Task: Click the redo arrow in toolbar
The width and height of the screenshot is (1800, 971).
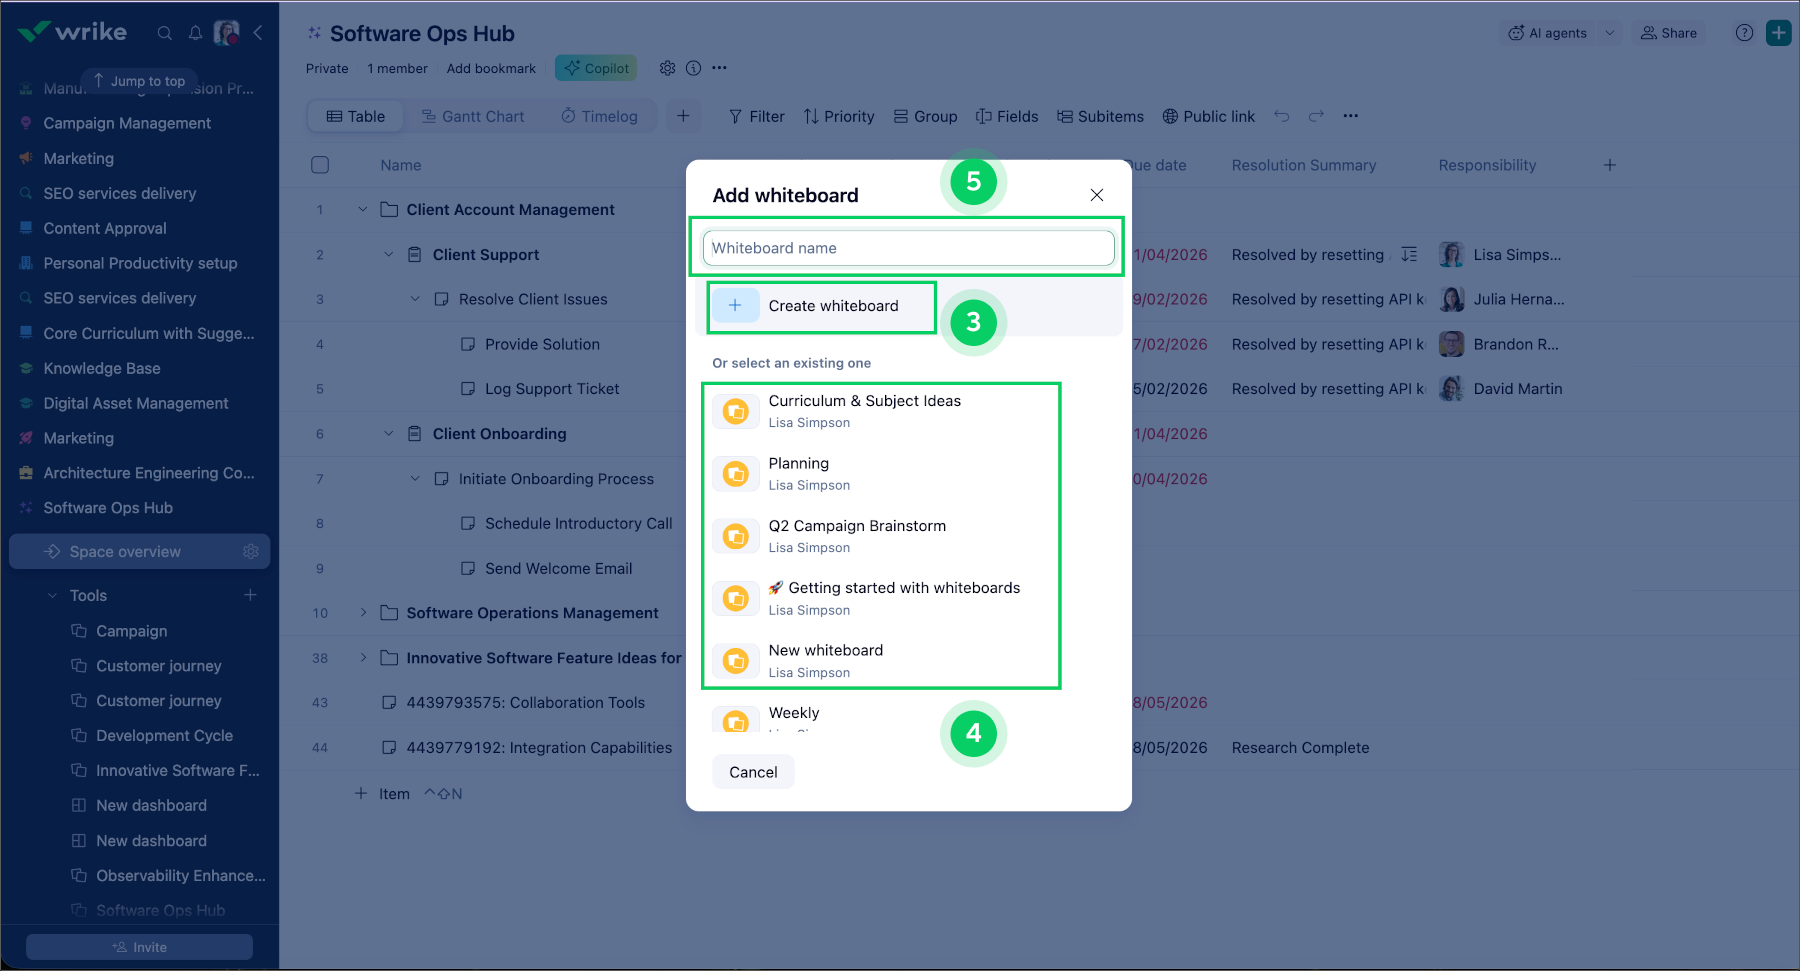Action: point(1316,116)
